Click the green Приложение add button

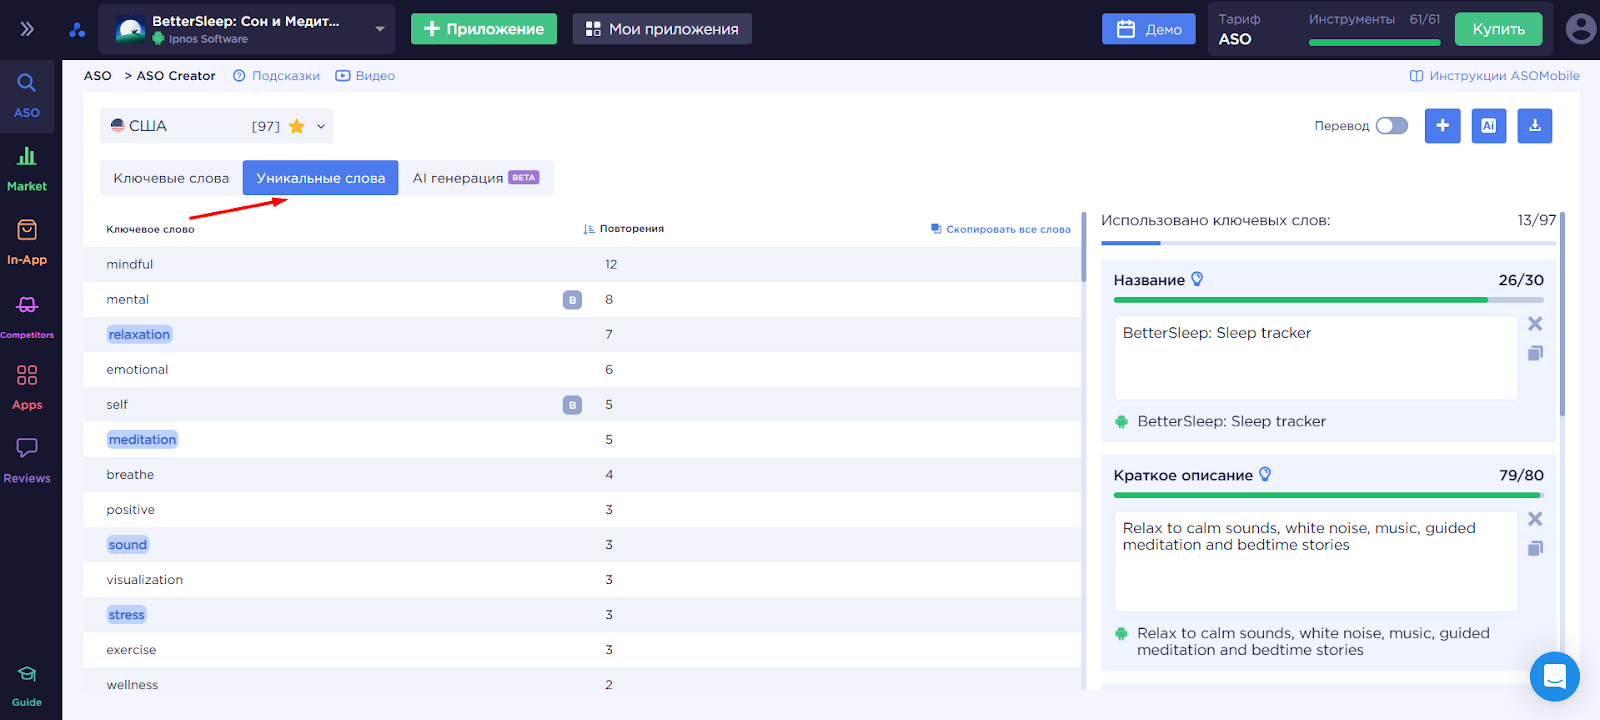coord(484,29)
